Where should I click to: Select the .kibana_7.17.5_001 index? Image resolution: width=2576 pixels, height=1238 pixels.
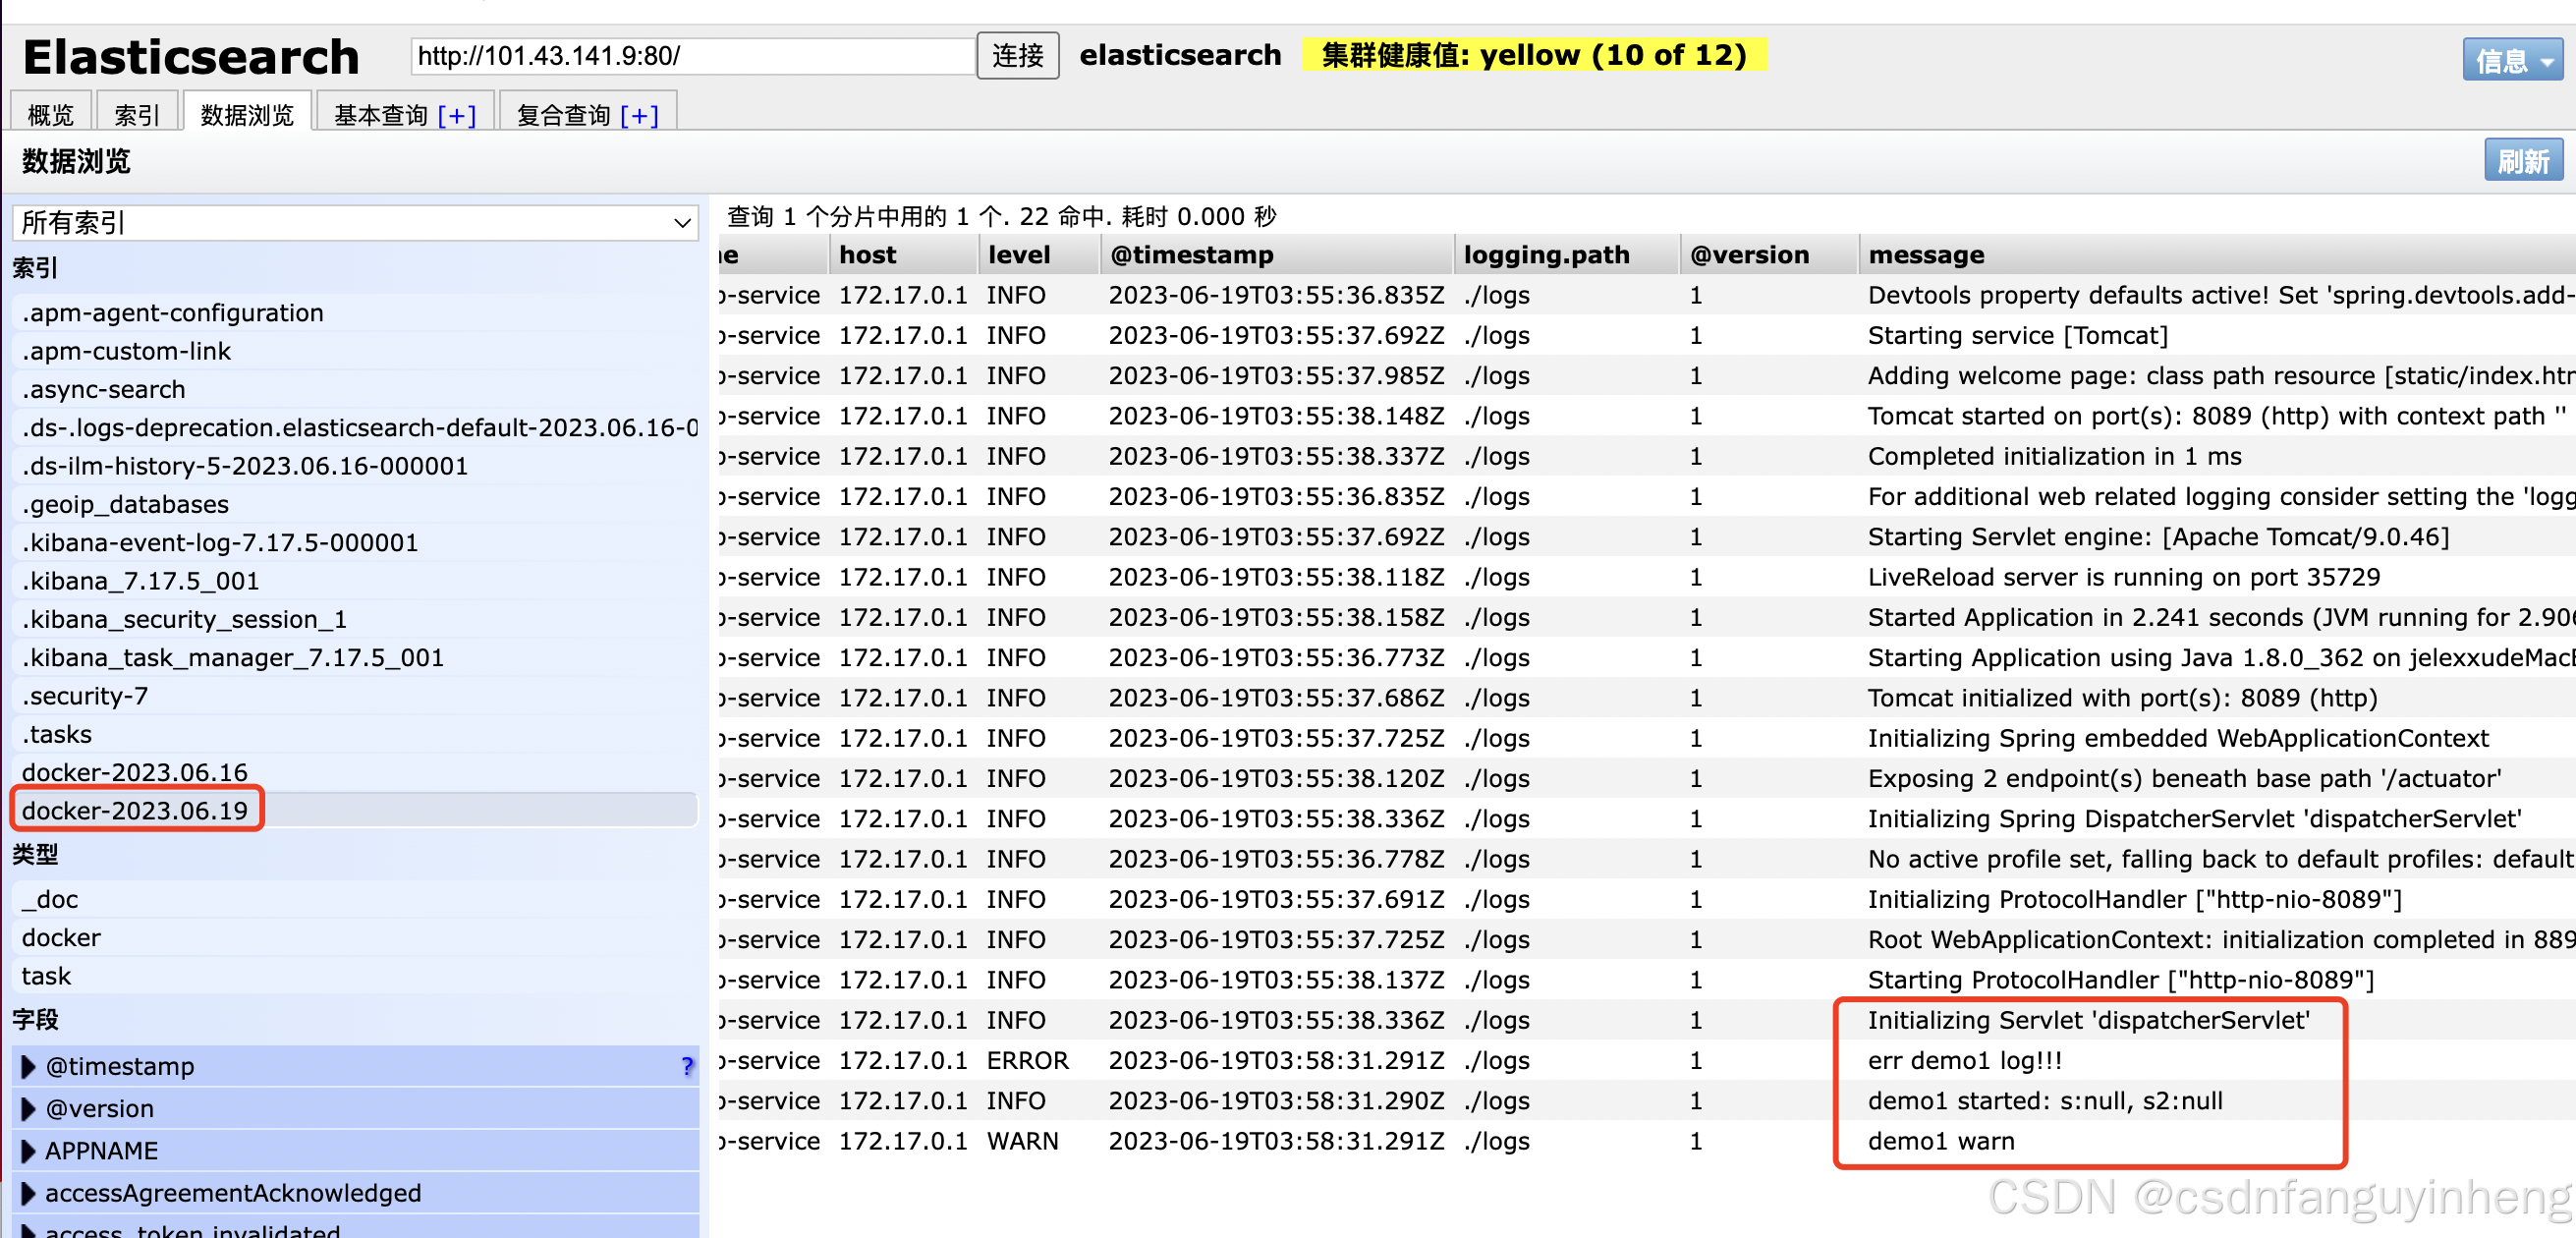[141, 581]
